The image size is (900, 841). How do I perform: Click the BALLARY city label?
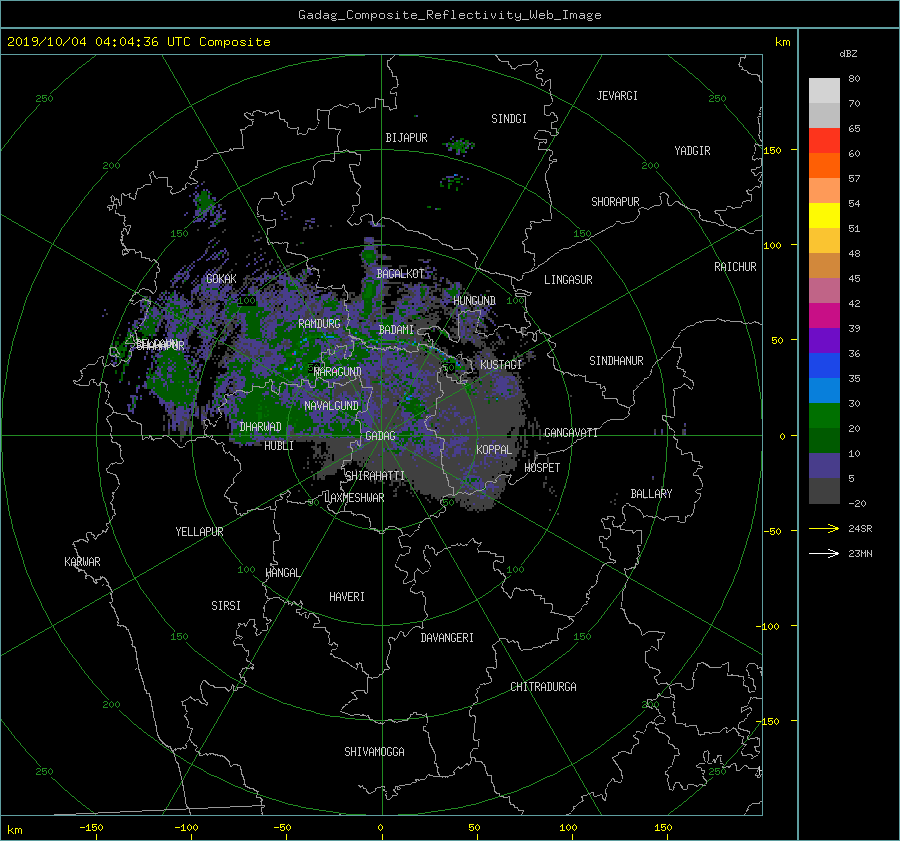(651, 494)
